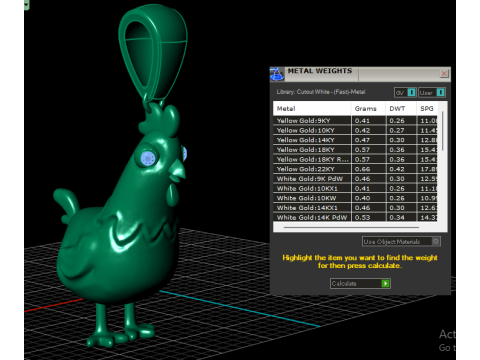Select the White Gold:9K PdW row

[x=355, y=179]
